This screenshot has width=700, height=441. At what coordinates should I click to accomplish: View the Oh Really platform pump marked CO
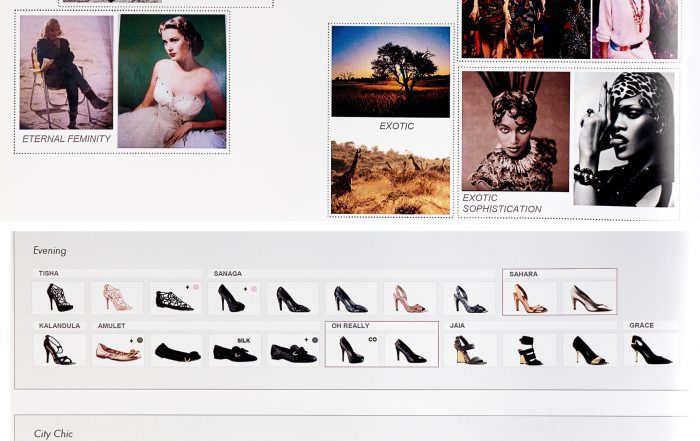tap(353, 350)
